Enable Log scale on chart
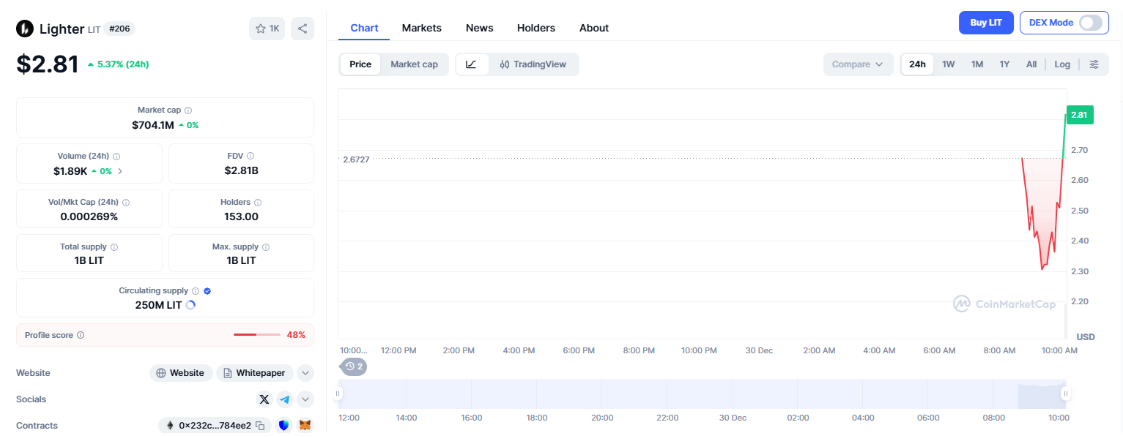 pyautogui.click(x=1062, y=64)
